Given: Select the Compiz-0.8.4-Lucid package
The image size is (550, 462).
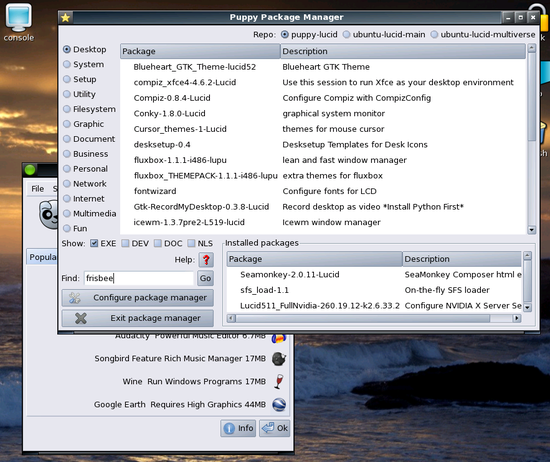Looking at the screenshot, I should click(323, 98).
